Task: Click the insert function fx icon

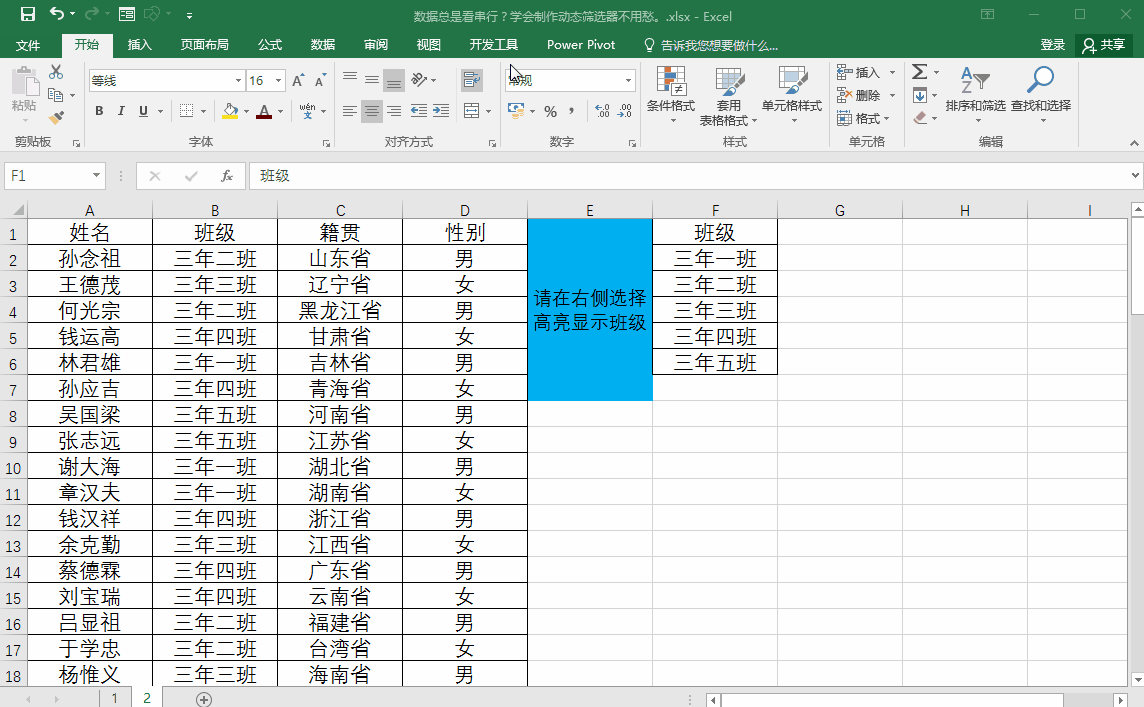Action: point(227,176)
